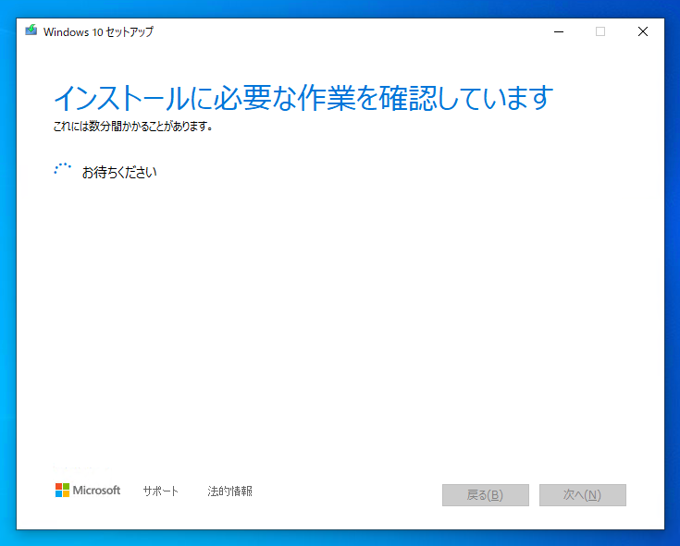Image resolution: width=680 pixels, height=546 pixels.
Task: Click the heading インストールに必要な作業を確認しています
Action: tap(303, 98)
